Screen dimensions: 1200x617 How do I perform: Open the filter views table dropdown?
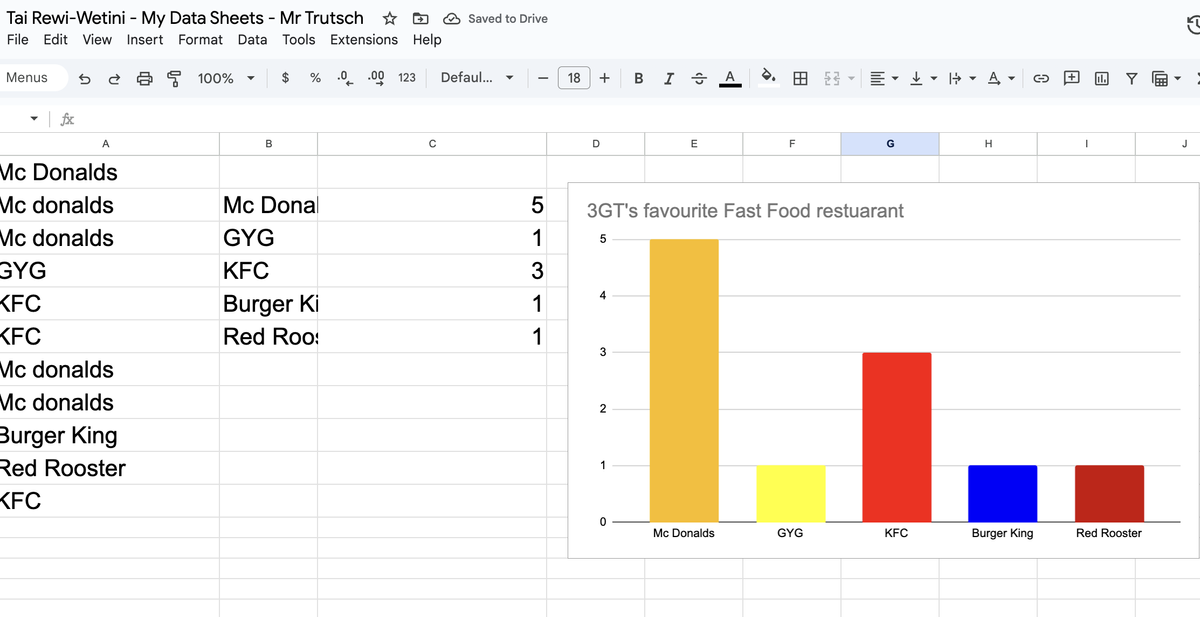click(1167, 78)
